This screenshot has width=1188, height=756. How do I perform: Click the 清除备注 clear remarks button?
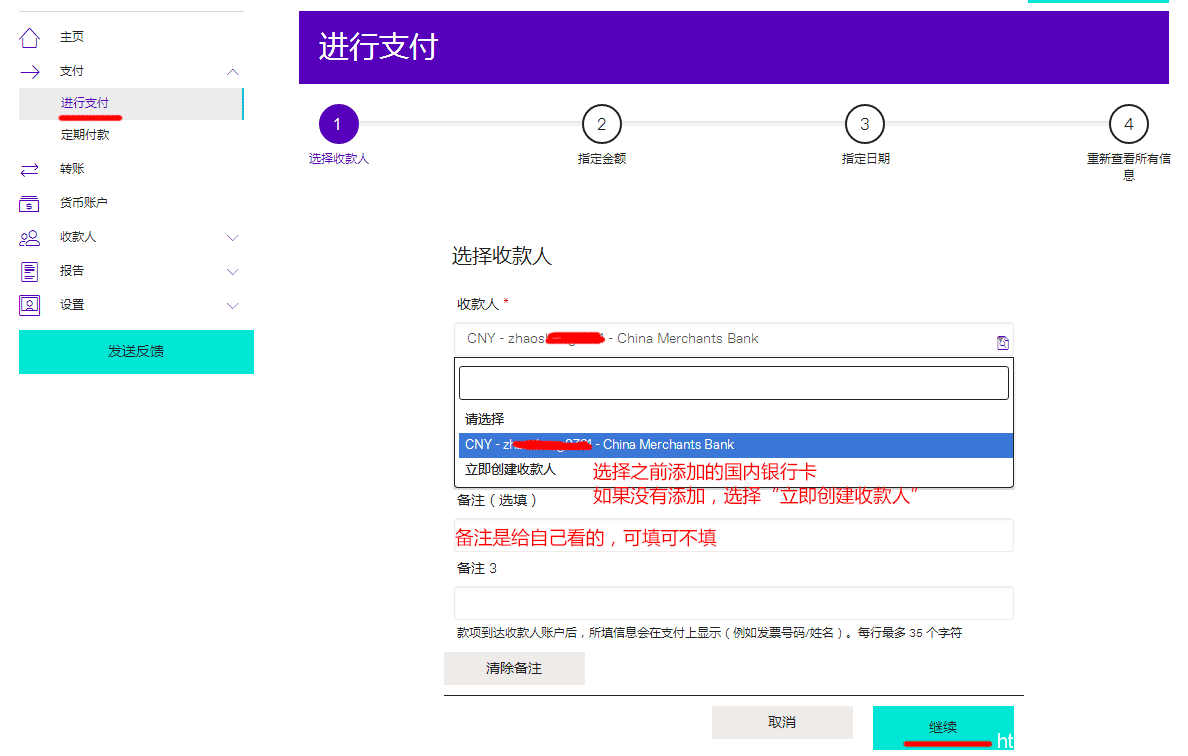point(514,668)
